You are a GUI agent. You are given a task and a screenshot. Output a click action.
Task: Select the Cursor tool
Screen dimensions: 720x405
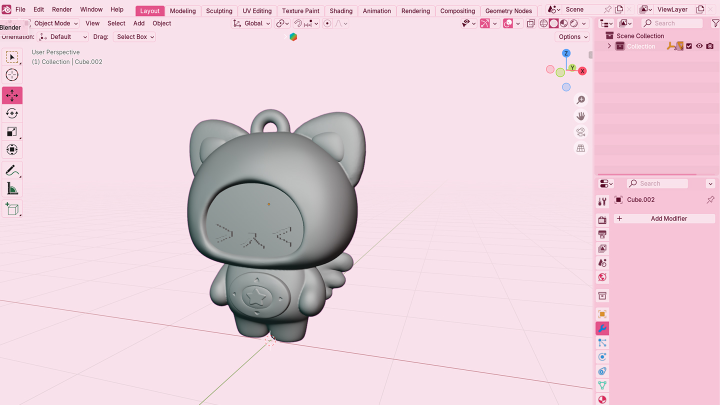[12, 75]
